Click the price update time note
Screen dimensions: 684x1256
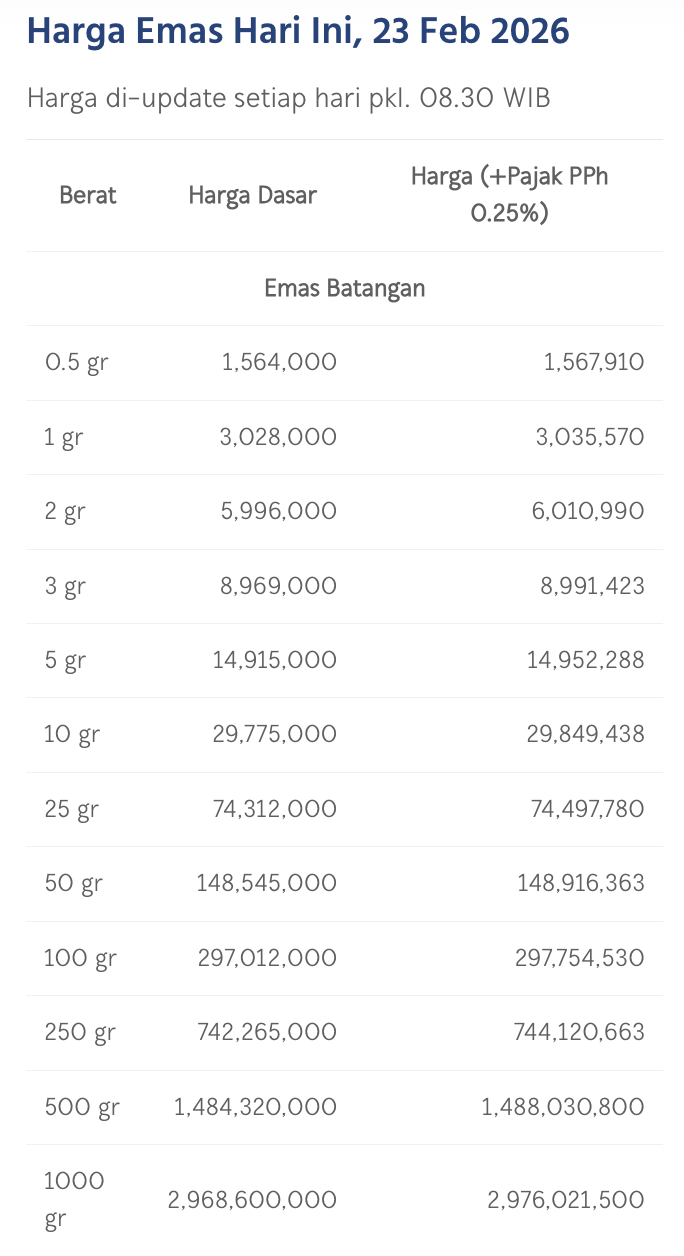tap(289, 98)
